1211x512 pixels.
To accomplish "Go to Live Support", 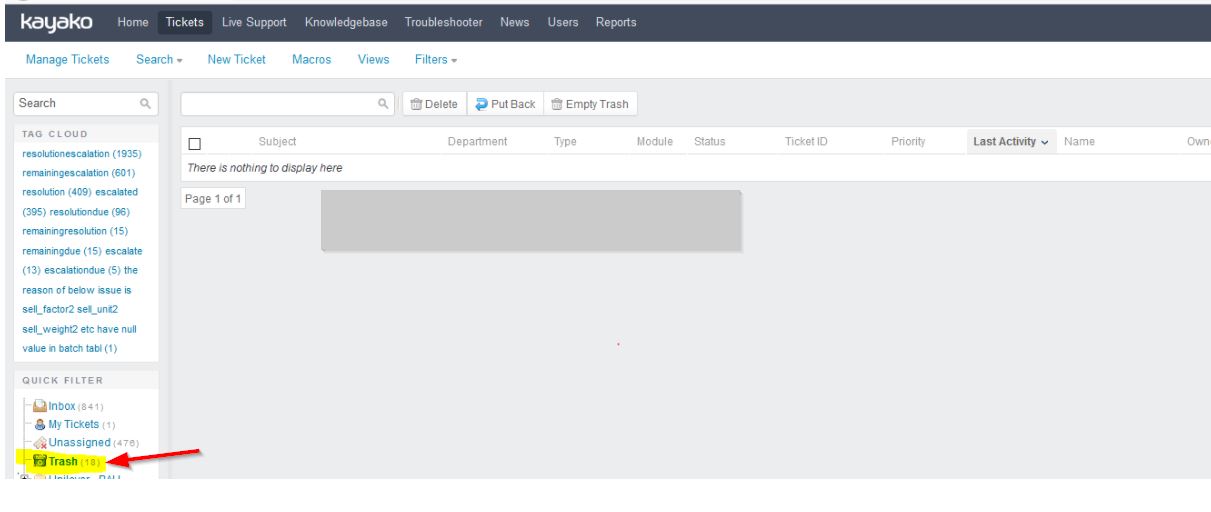I will coord(253,22).
